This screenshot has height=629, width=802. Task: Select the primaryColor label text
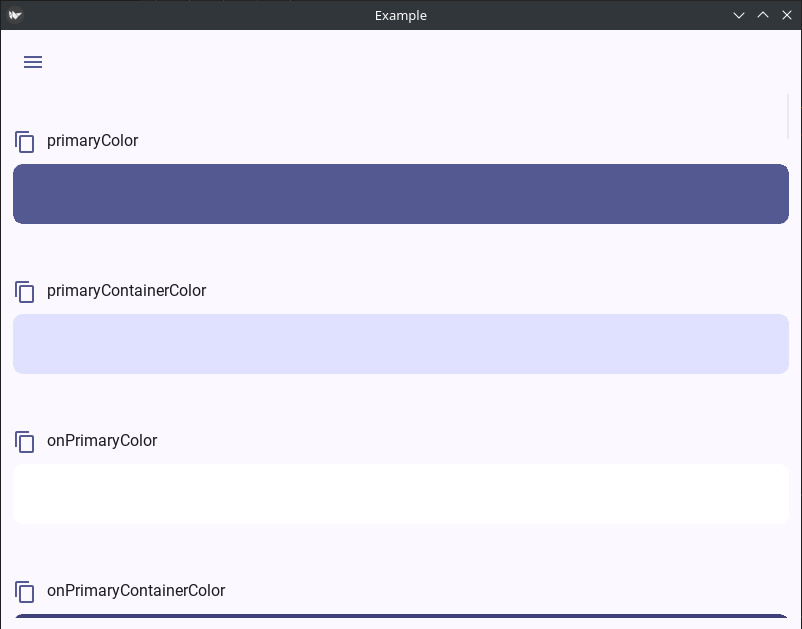click(x=93, y=141)
